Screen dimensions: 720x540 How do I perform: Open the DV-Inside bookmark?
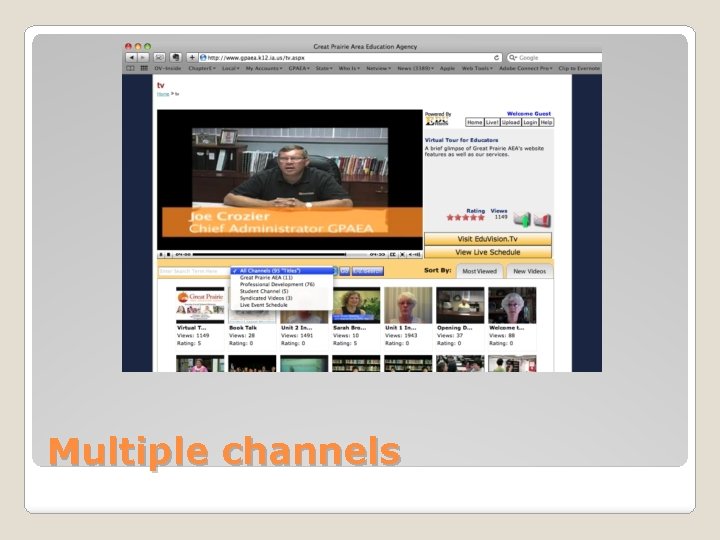coord(168,68)
